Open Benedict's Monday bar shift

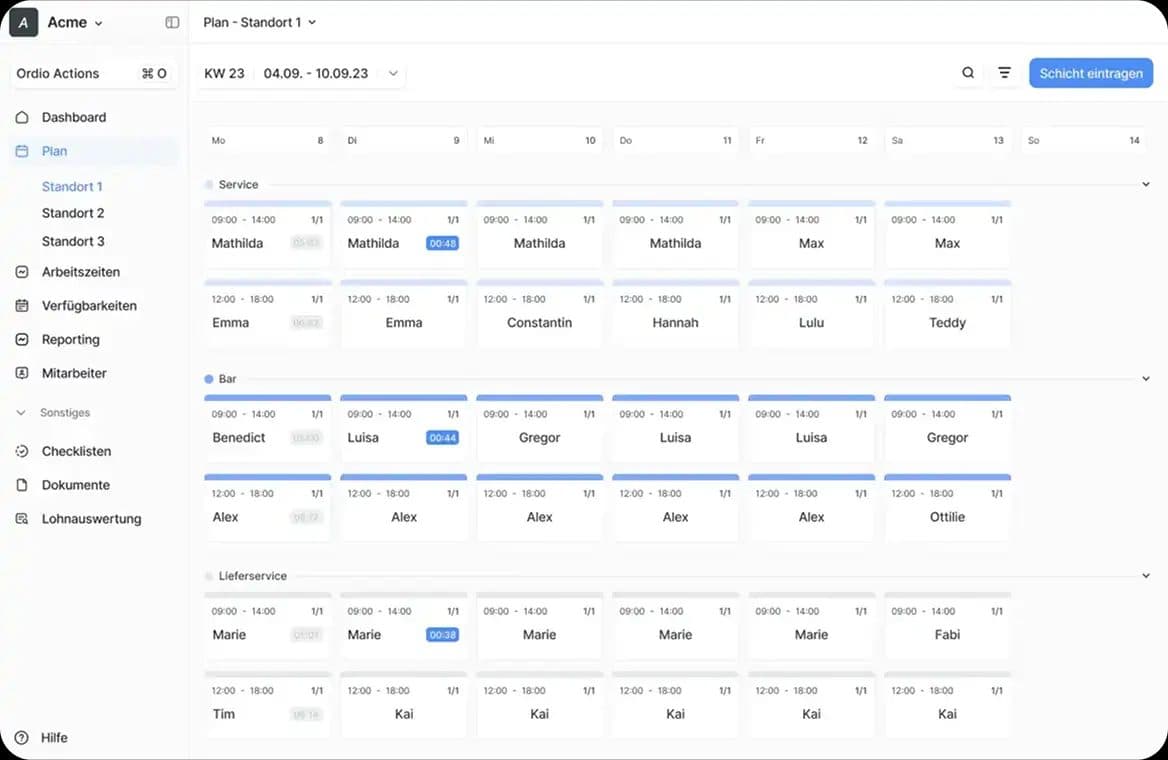[x=267, y=428]
